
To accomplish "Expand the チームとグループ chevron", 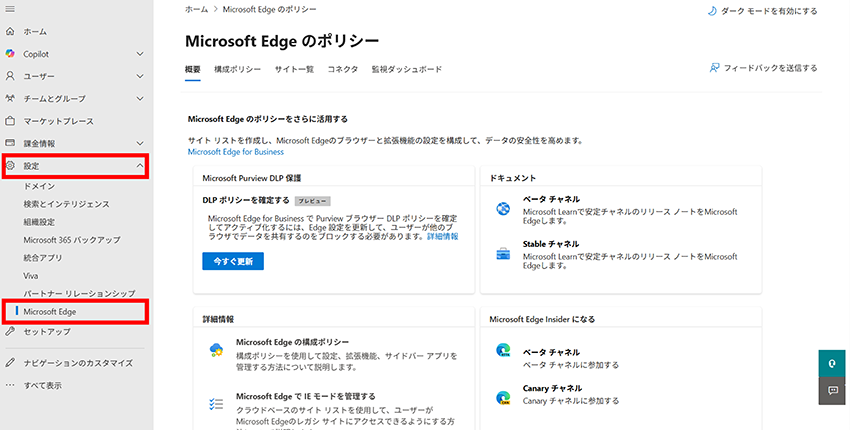I will coord(139,99).
